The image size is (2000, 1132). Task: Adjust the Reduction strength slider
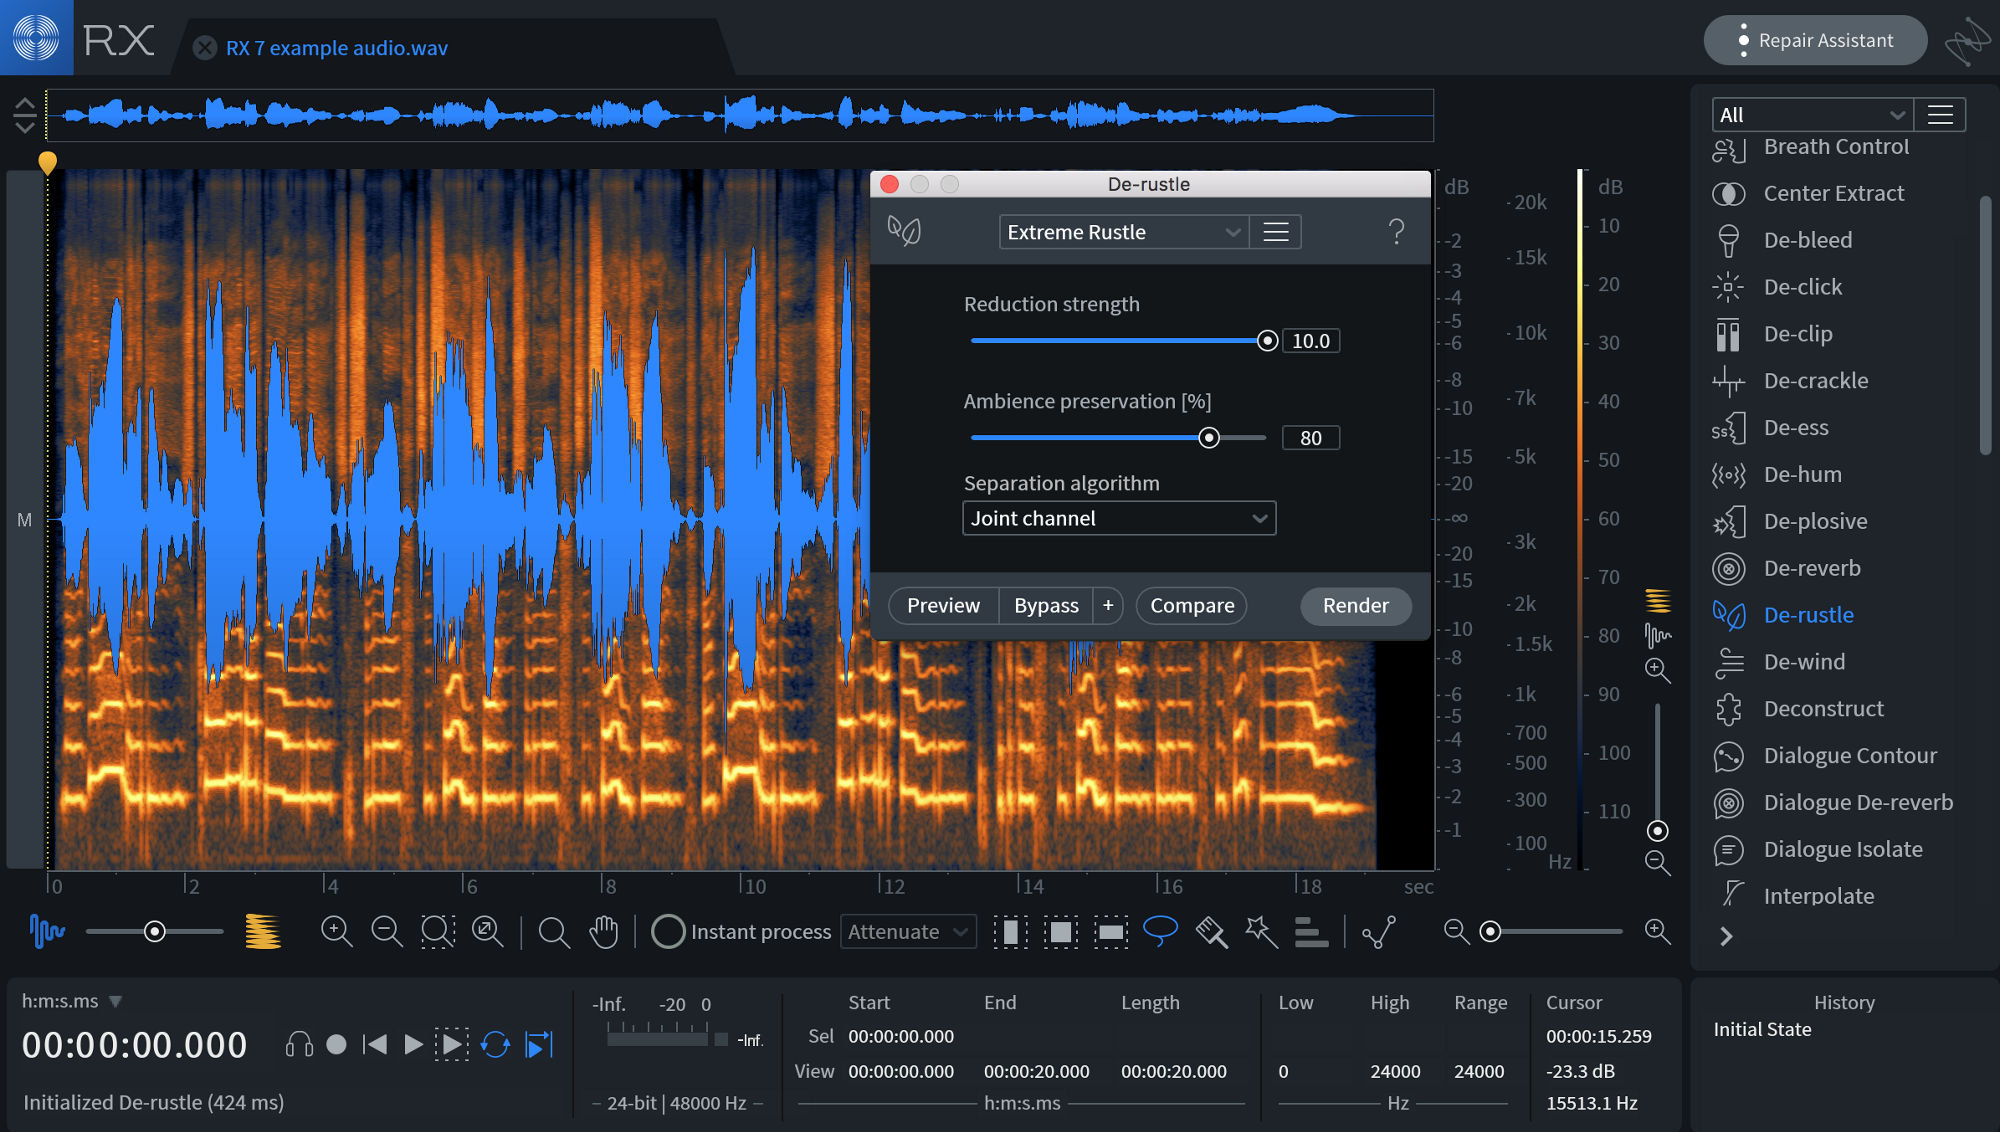tap(1267, 340)
